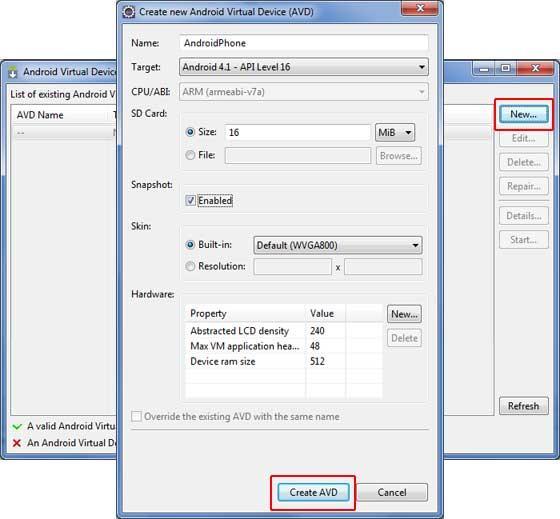Screen dimensions: 560x519
Task: Toggle the Snapshot Enabled checkbox
Action: click(x=190, y=200)
